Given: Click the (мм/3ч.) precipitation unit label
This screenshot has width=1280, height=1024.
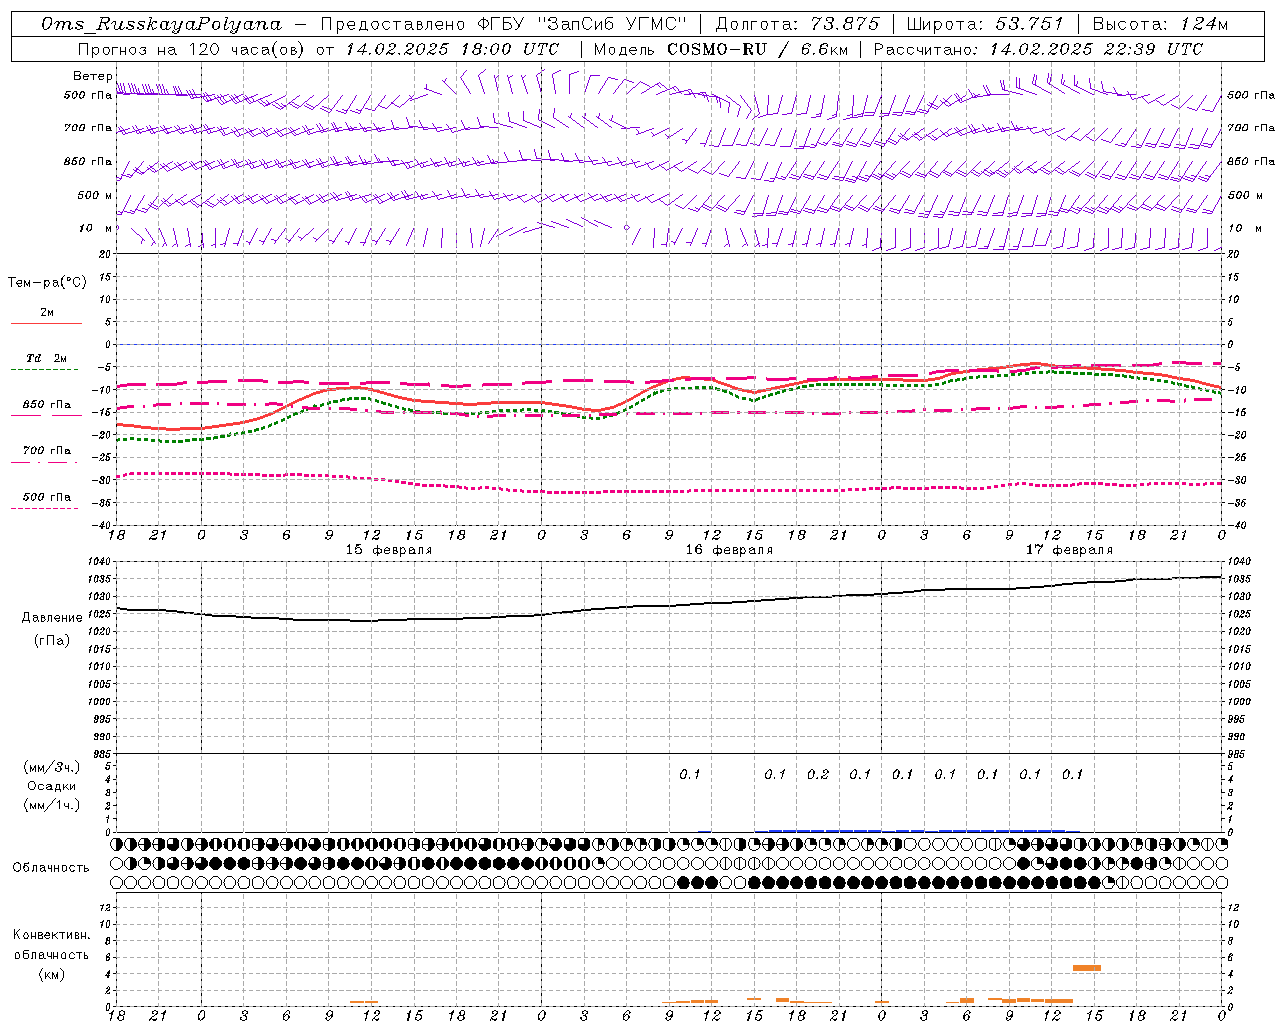Looking at the screenshot, I should pyautogui.click(x=52, y=767).
